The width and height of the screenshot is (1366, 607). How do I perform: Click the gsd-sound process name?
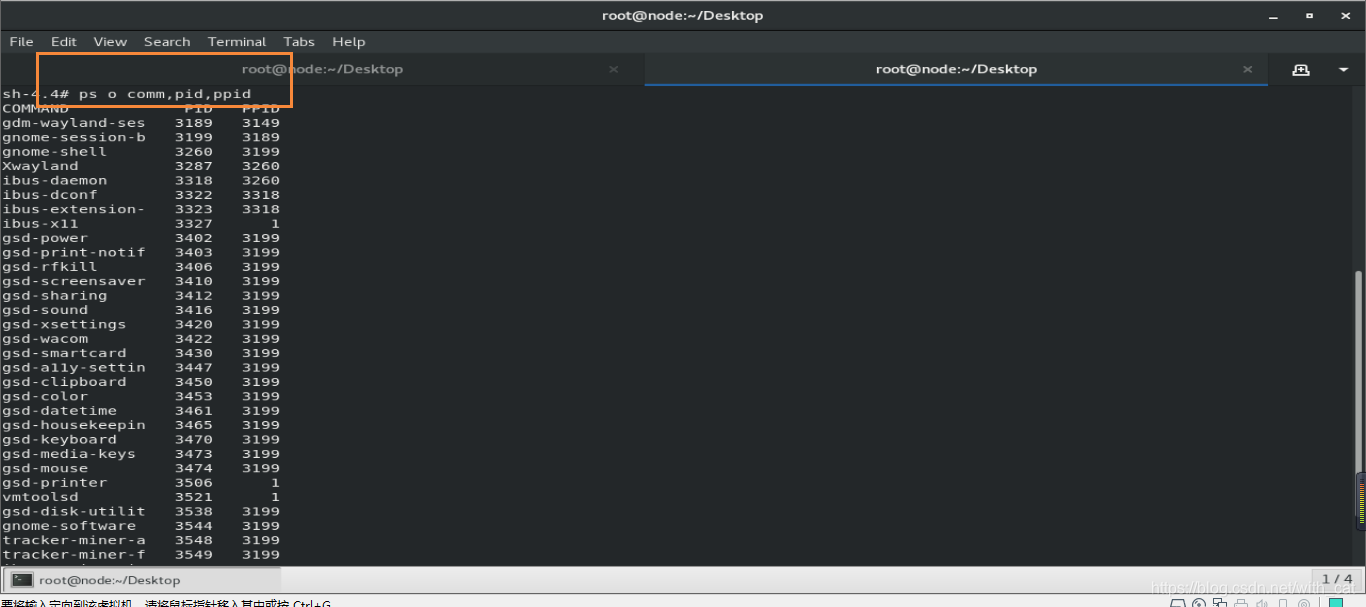click(45, 310)
